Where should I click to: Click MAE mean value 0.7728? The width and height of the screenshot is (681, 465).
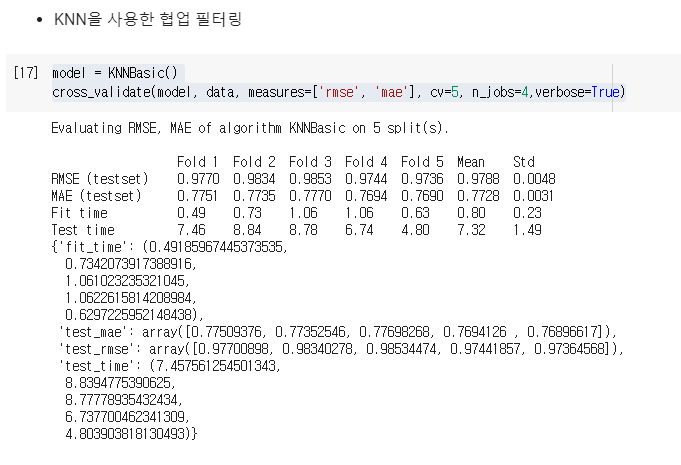point(478,196)
